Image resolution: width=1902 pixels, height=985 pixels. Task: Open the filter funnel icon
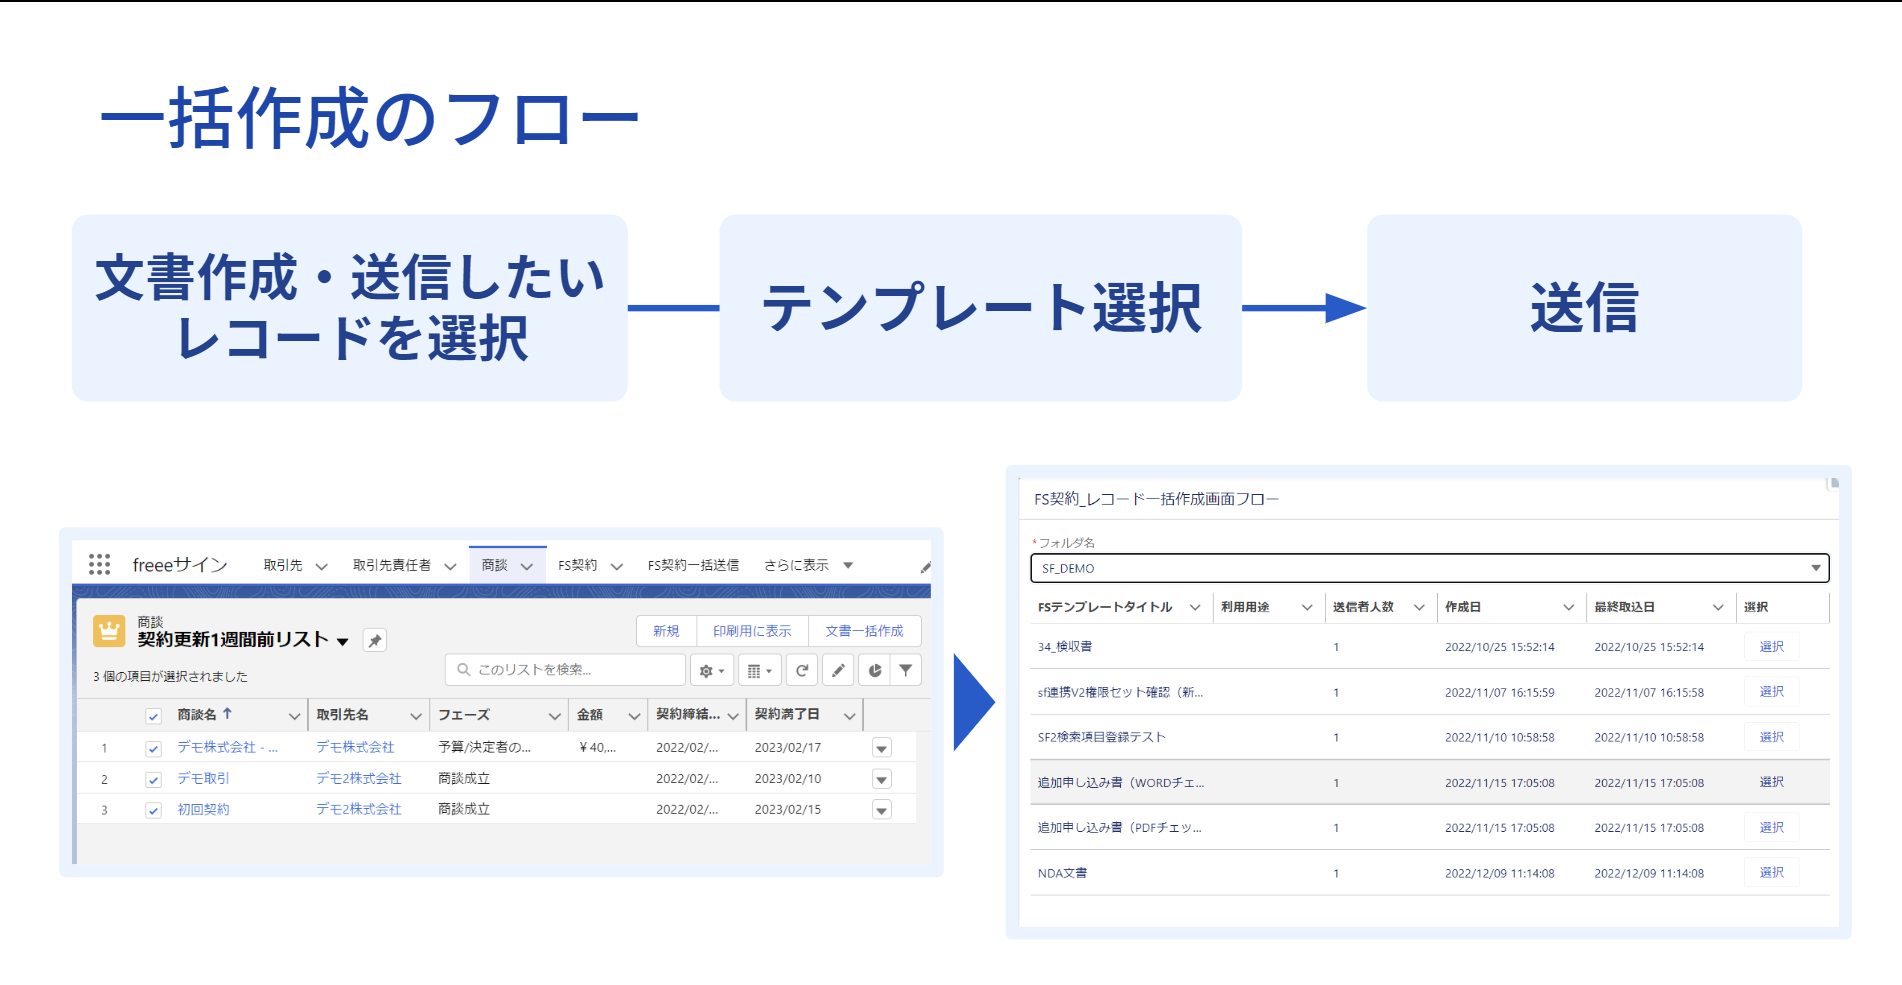[905, 669]
